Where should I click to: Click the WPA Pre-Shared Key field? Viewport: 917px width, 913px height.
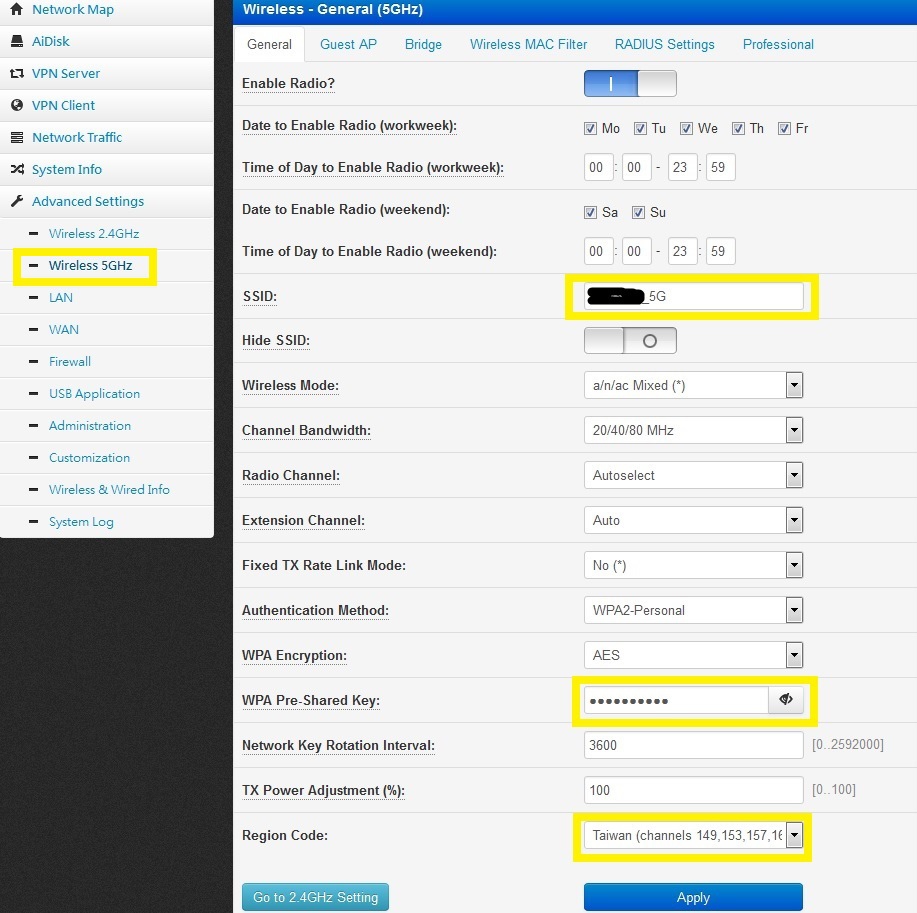tap(676, 700)
